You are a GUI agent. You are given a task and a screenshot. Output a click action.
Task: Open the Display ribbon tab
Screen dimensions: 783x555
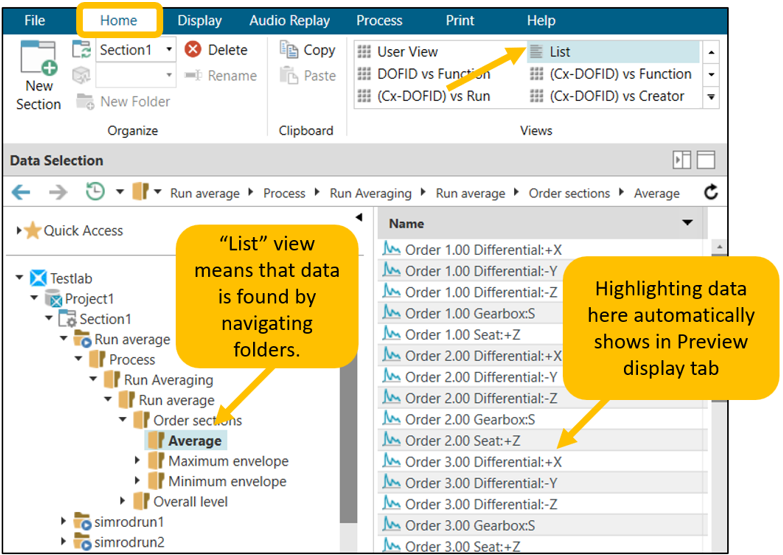pos(199,20)
